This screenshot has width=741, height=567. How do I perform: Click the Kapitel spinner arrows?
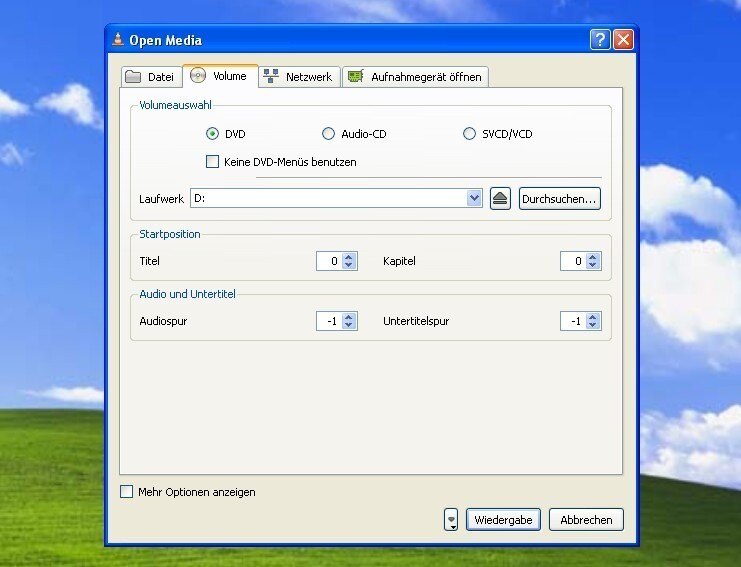click(593, 261)
